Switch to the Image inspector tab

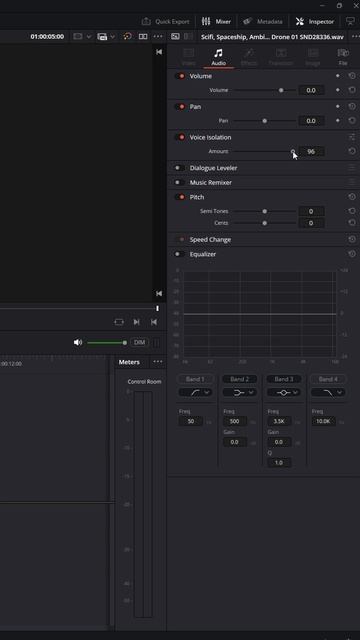coord(313,57)
